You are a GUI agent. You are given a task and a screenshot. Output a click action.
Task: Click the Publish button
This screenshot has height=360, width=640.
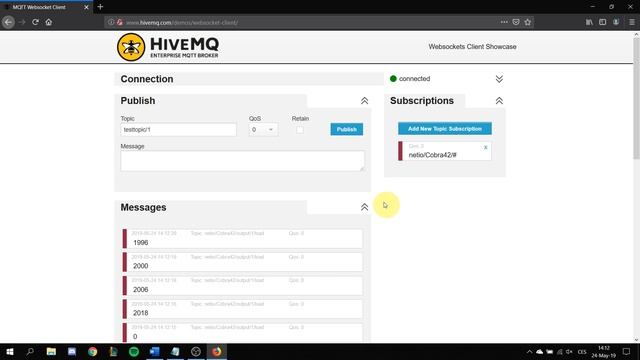[347, 129]
